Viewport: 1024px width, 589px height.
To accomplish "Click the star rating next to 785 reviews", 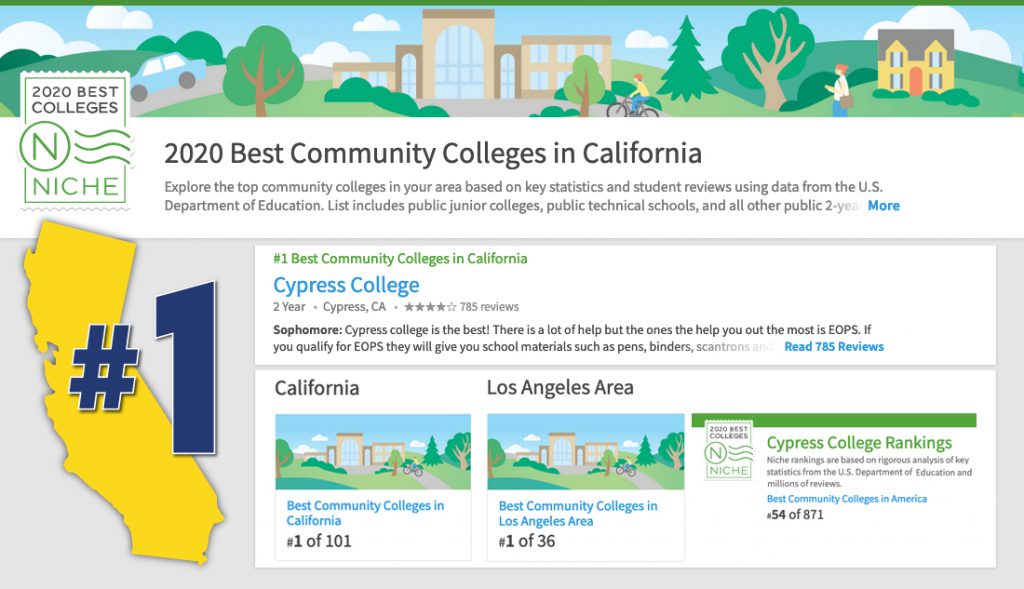I will coord(430,307).
